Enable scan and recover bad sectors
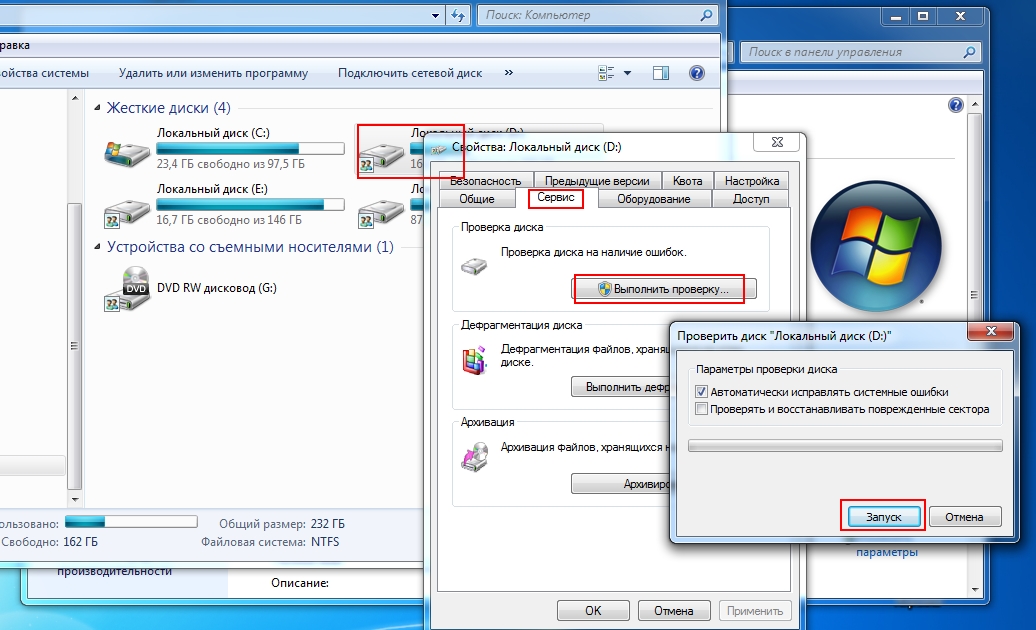Screen dimensions: 1036x630 tap(702, 409)
